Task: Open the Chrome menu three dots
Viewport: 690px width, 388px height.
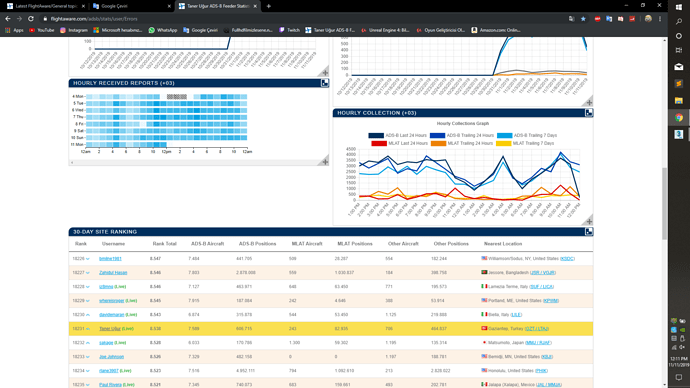Action: coord(660,19)
